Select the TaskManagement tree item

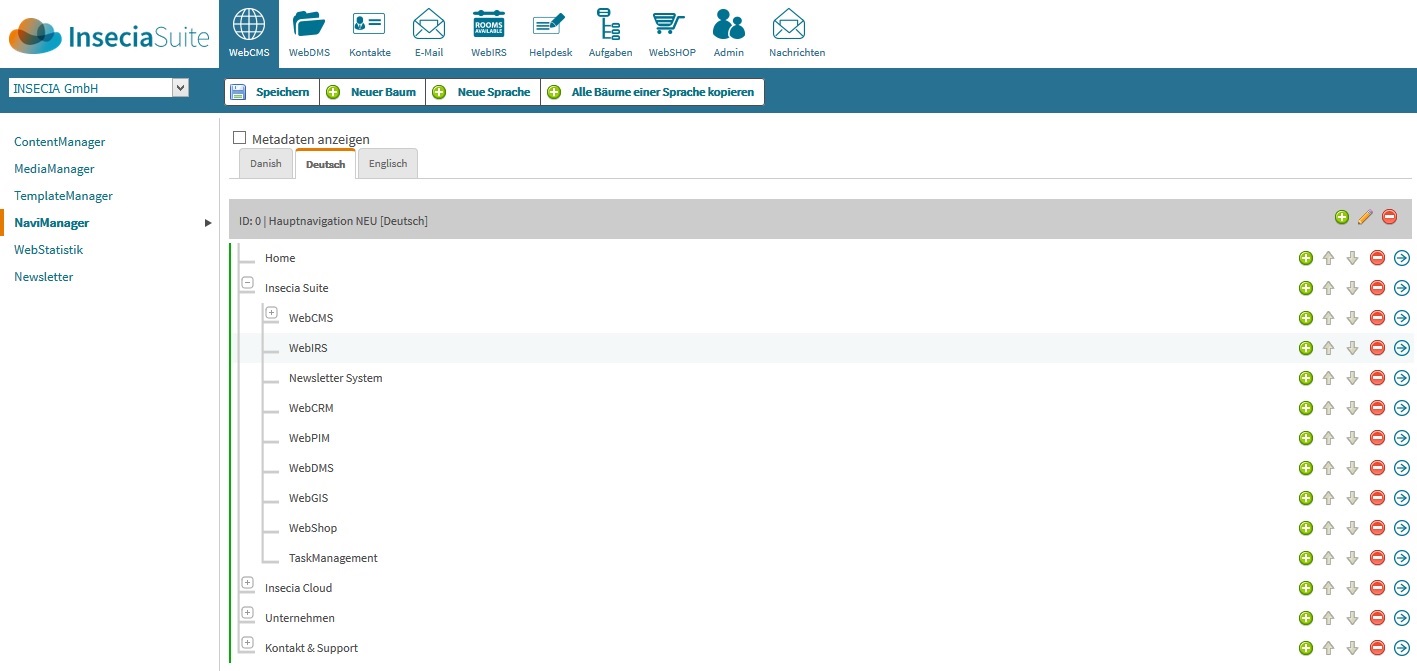pyautogui.click(x=333, y=558)
